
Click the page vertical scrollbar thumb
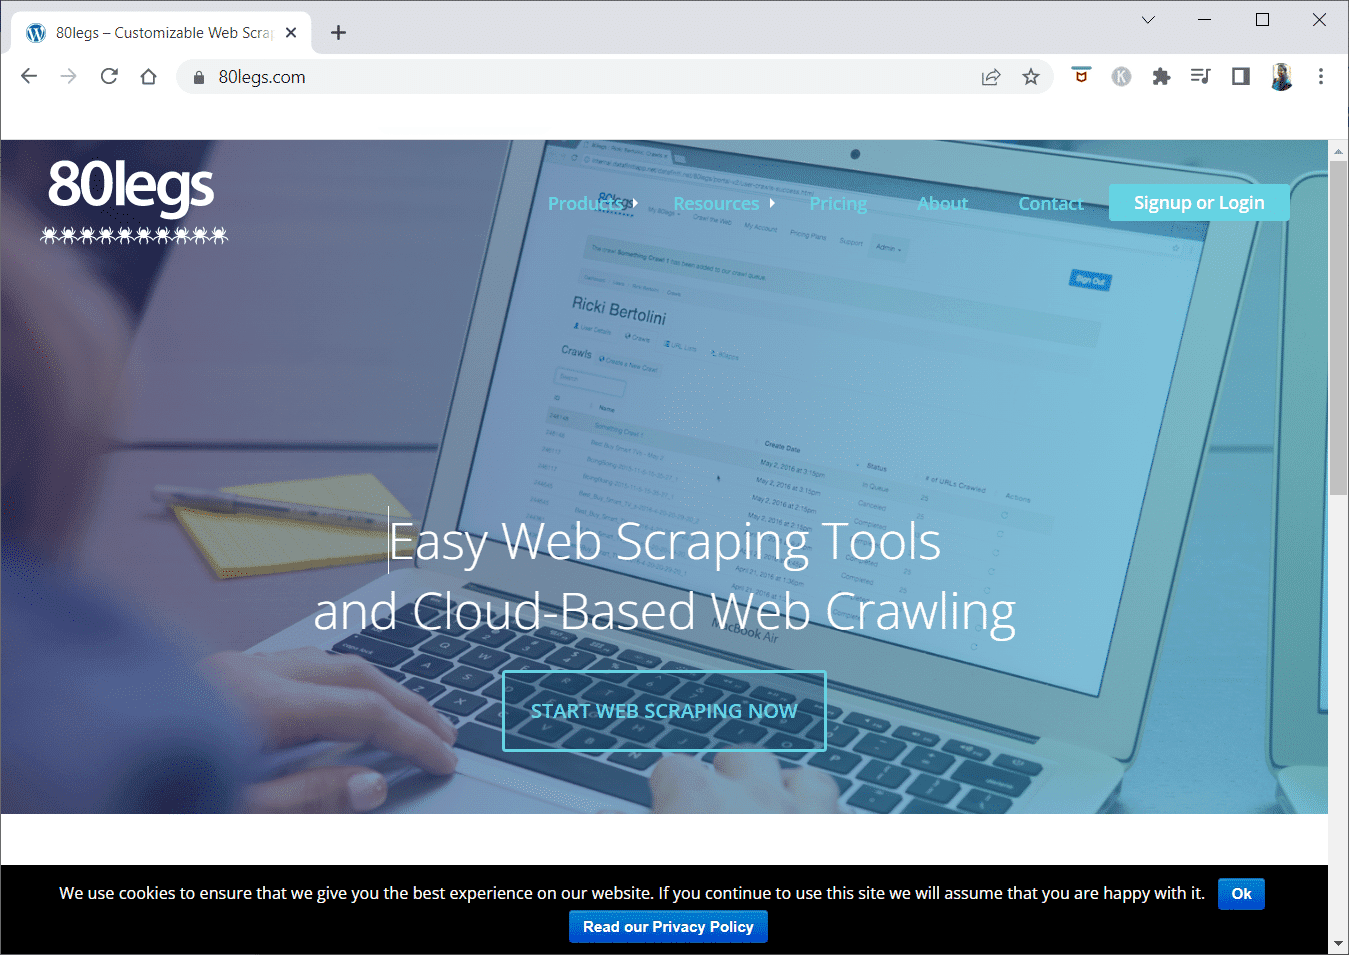click(1338, 327)
